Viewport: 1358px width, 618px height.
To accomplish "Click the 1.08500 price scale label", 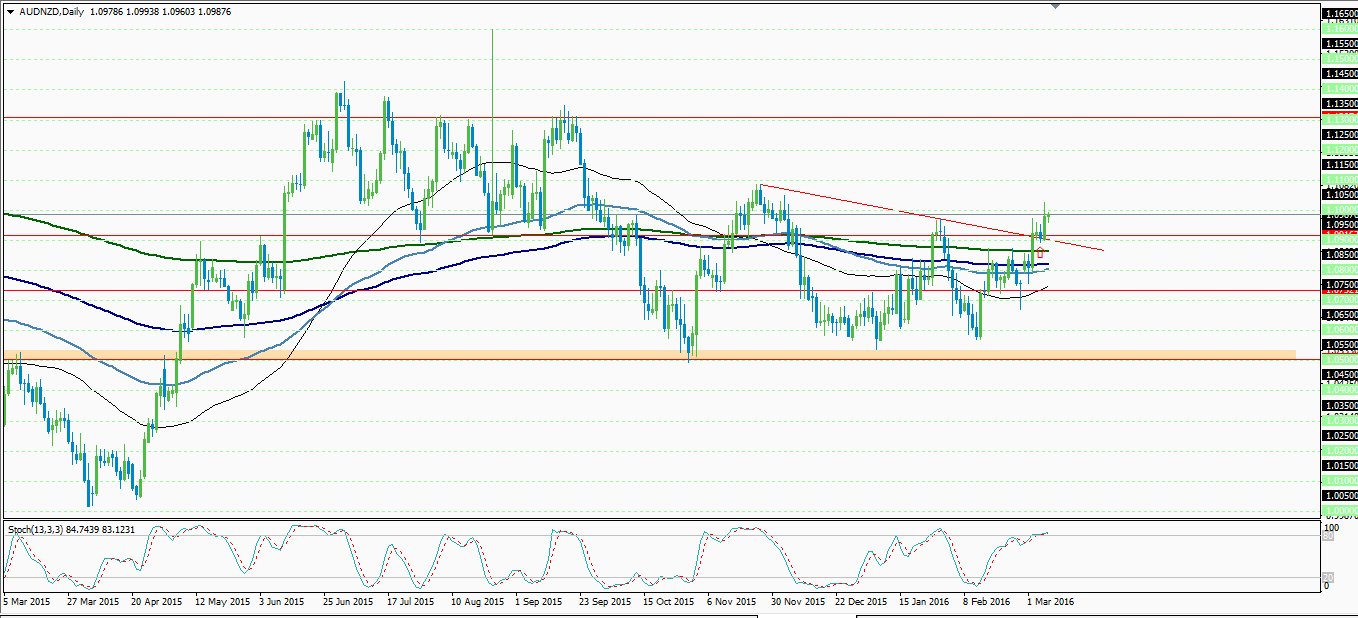I will (1340, 255).
